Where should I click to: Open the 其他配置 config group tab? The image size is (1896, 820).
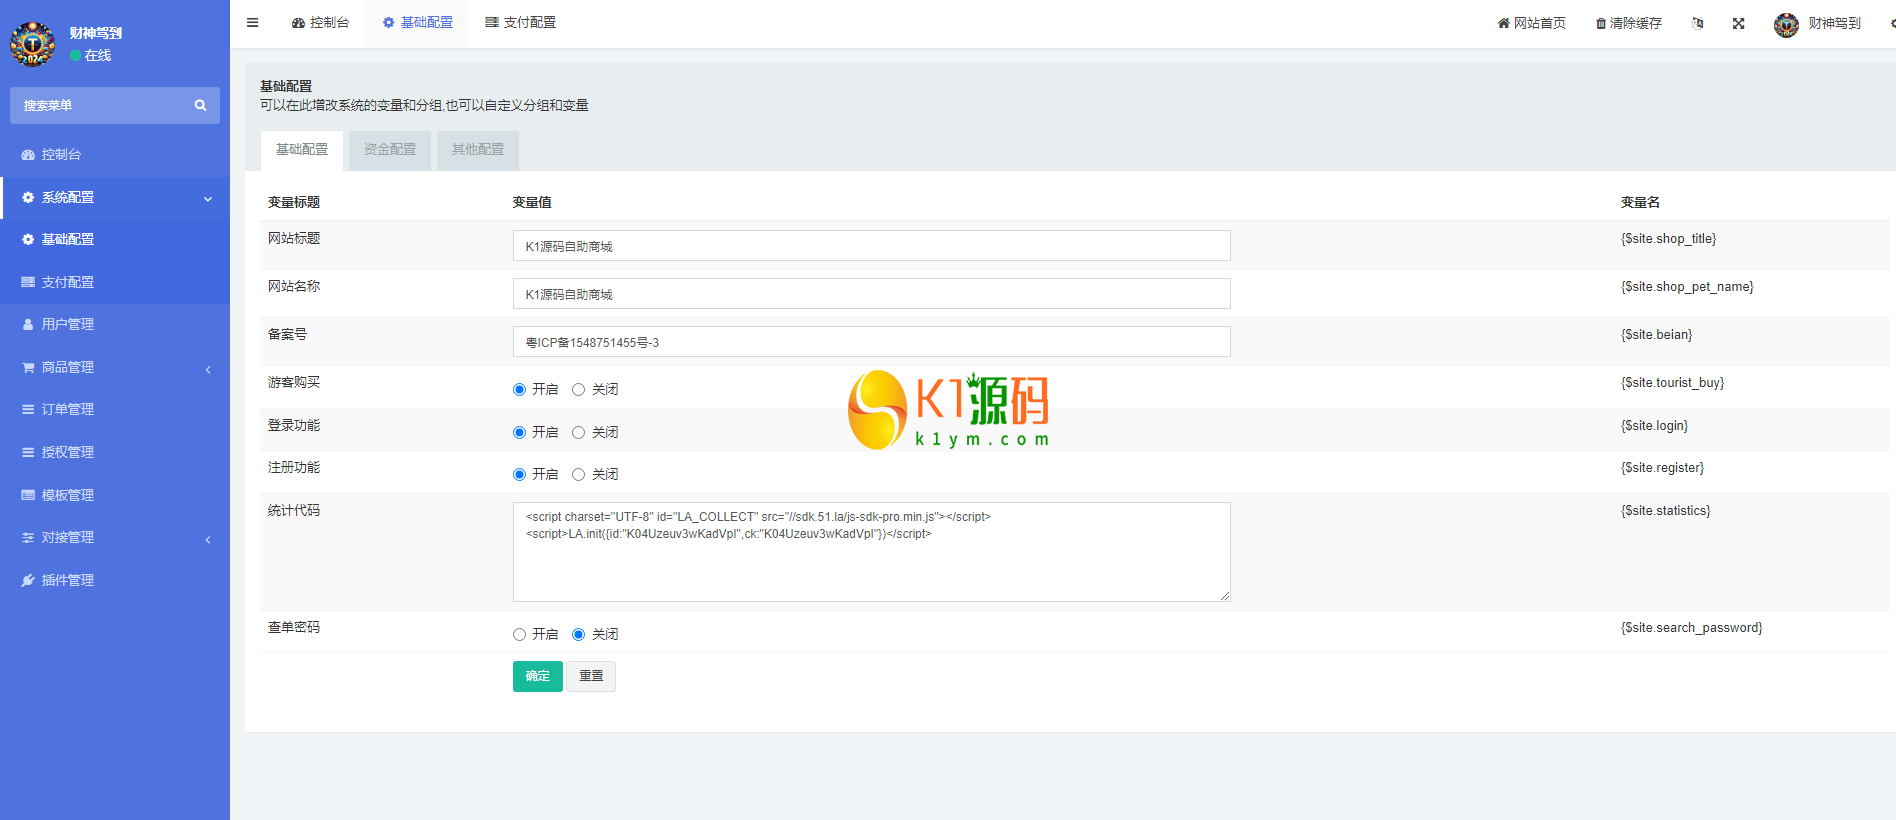[x=478, y=150]
